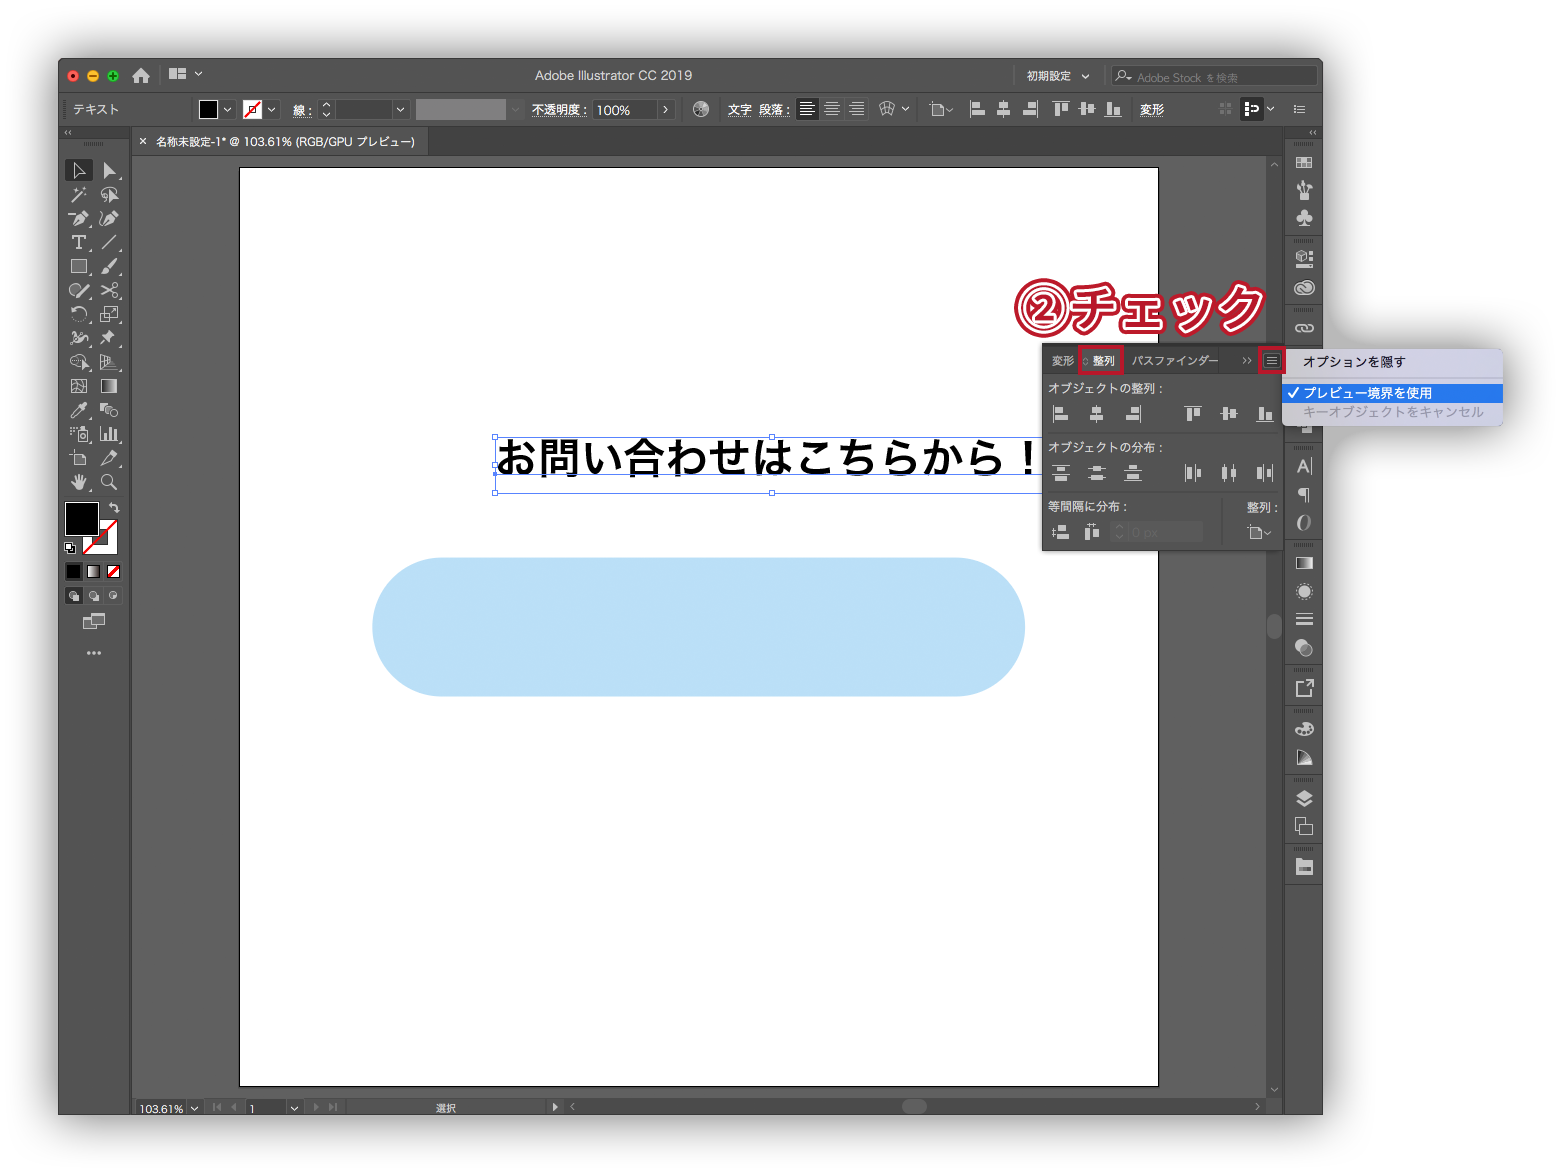This screenshot has width=1562, height=1174.
Task: Select the Rotate tool
Action: [79, 315]
